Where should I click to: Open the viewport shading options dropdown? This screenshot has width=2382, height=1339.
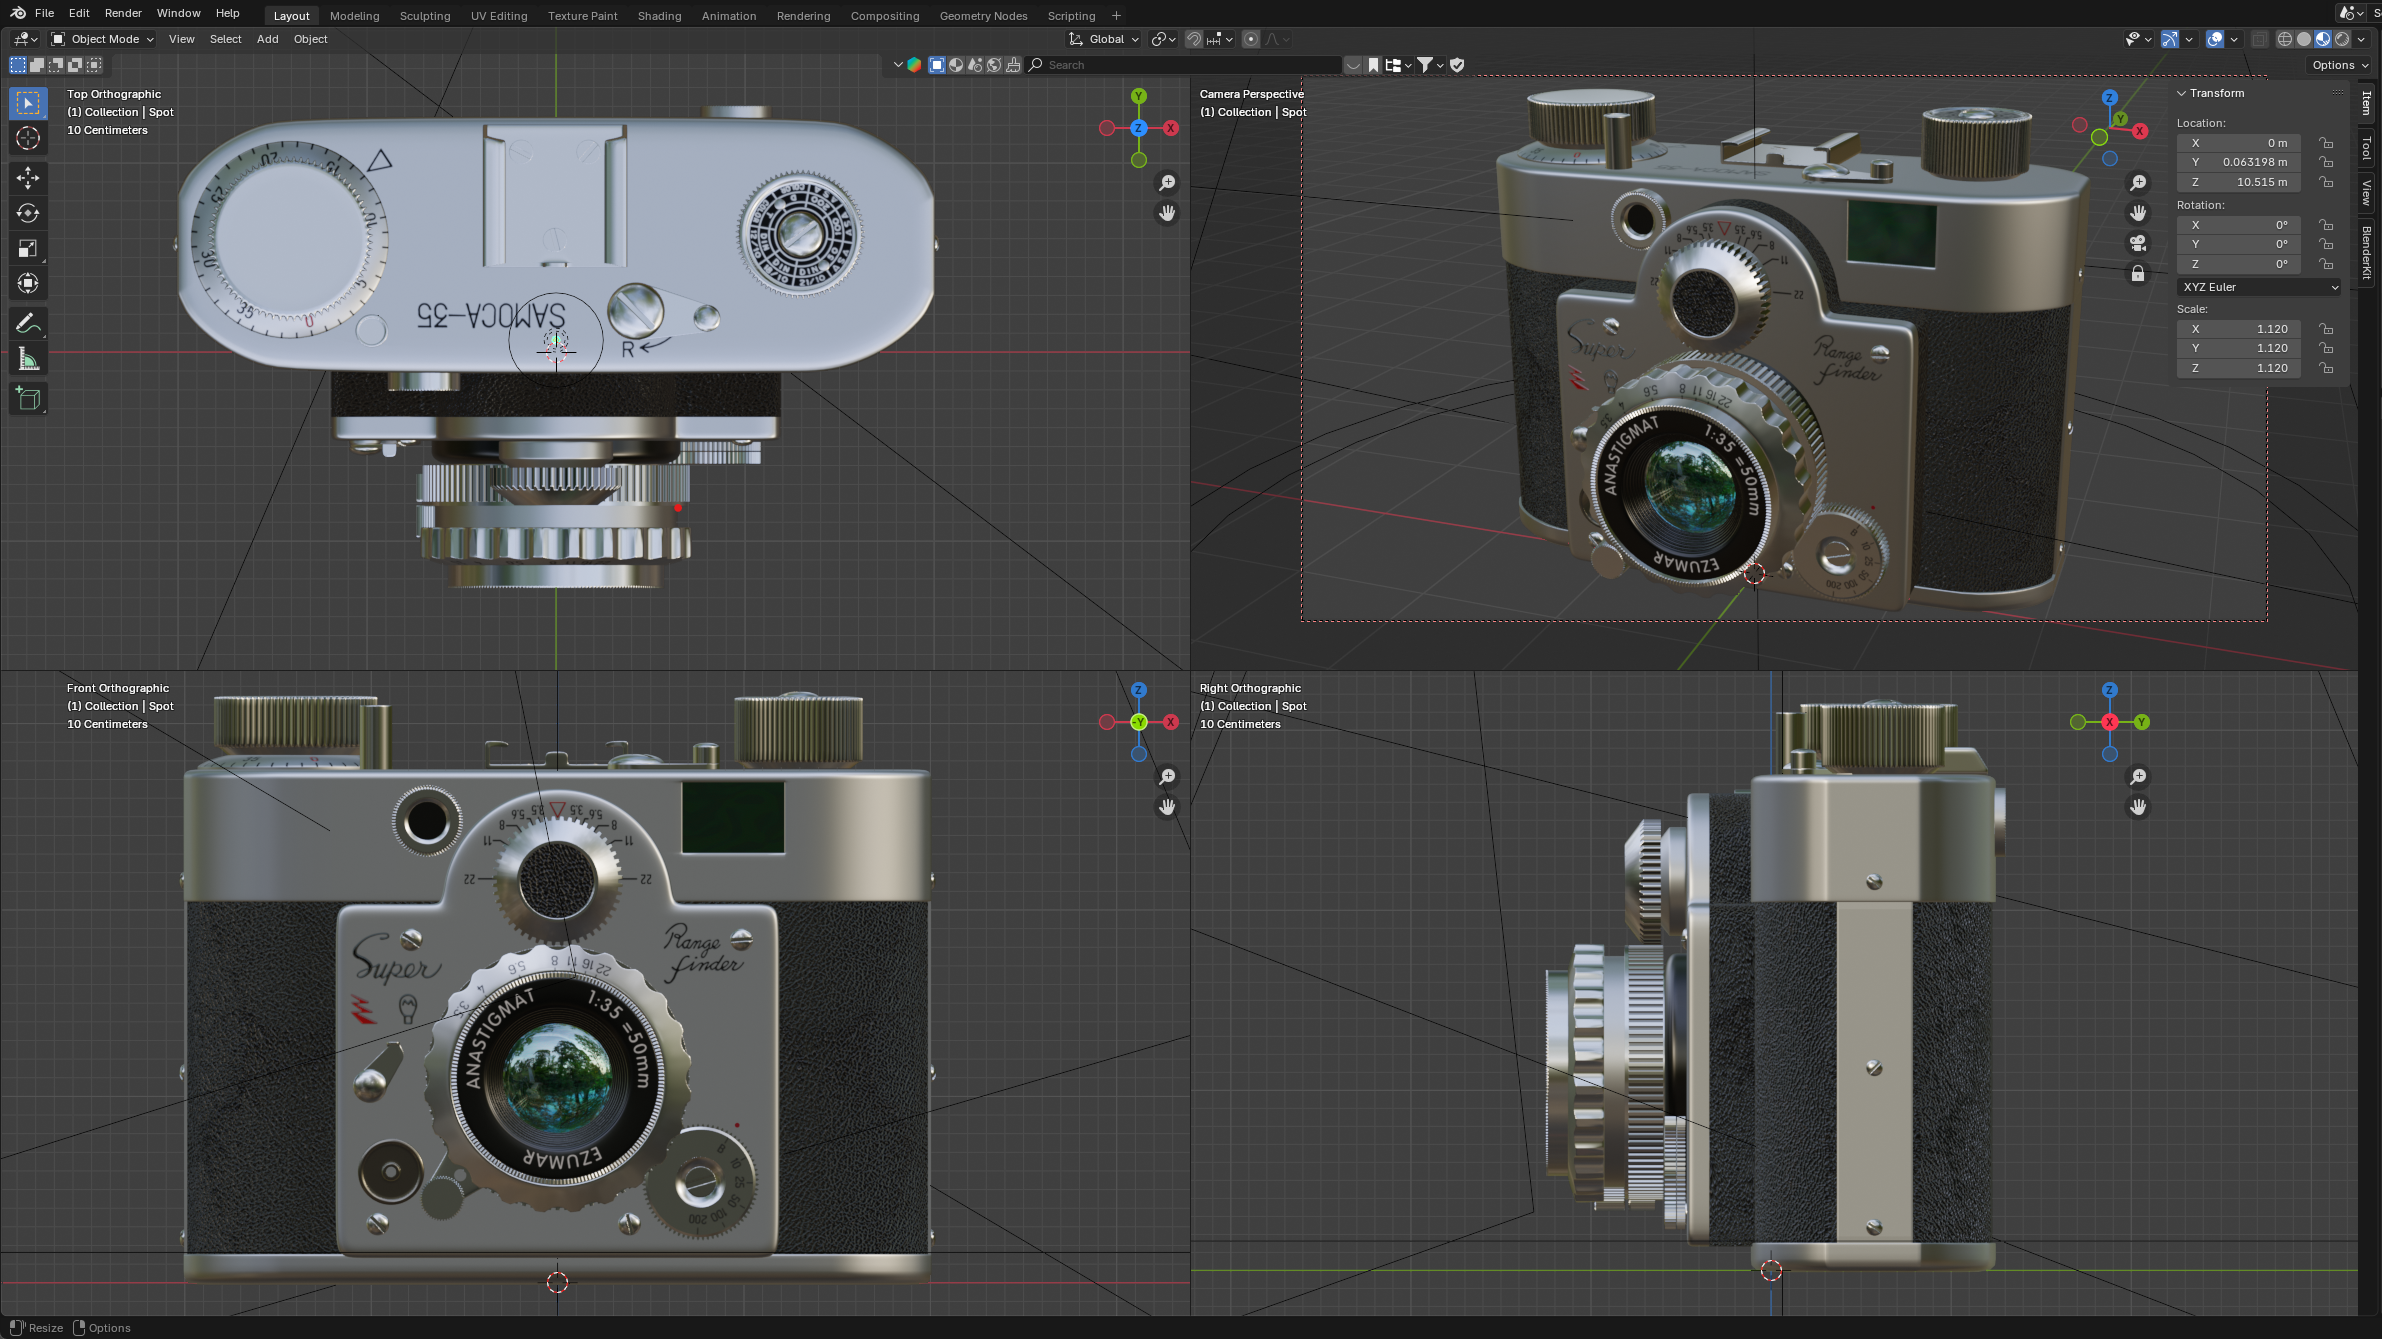point(2361,39)
